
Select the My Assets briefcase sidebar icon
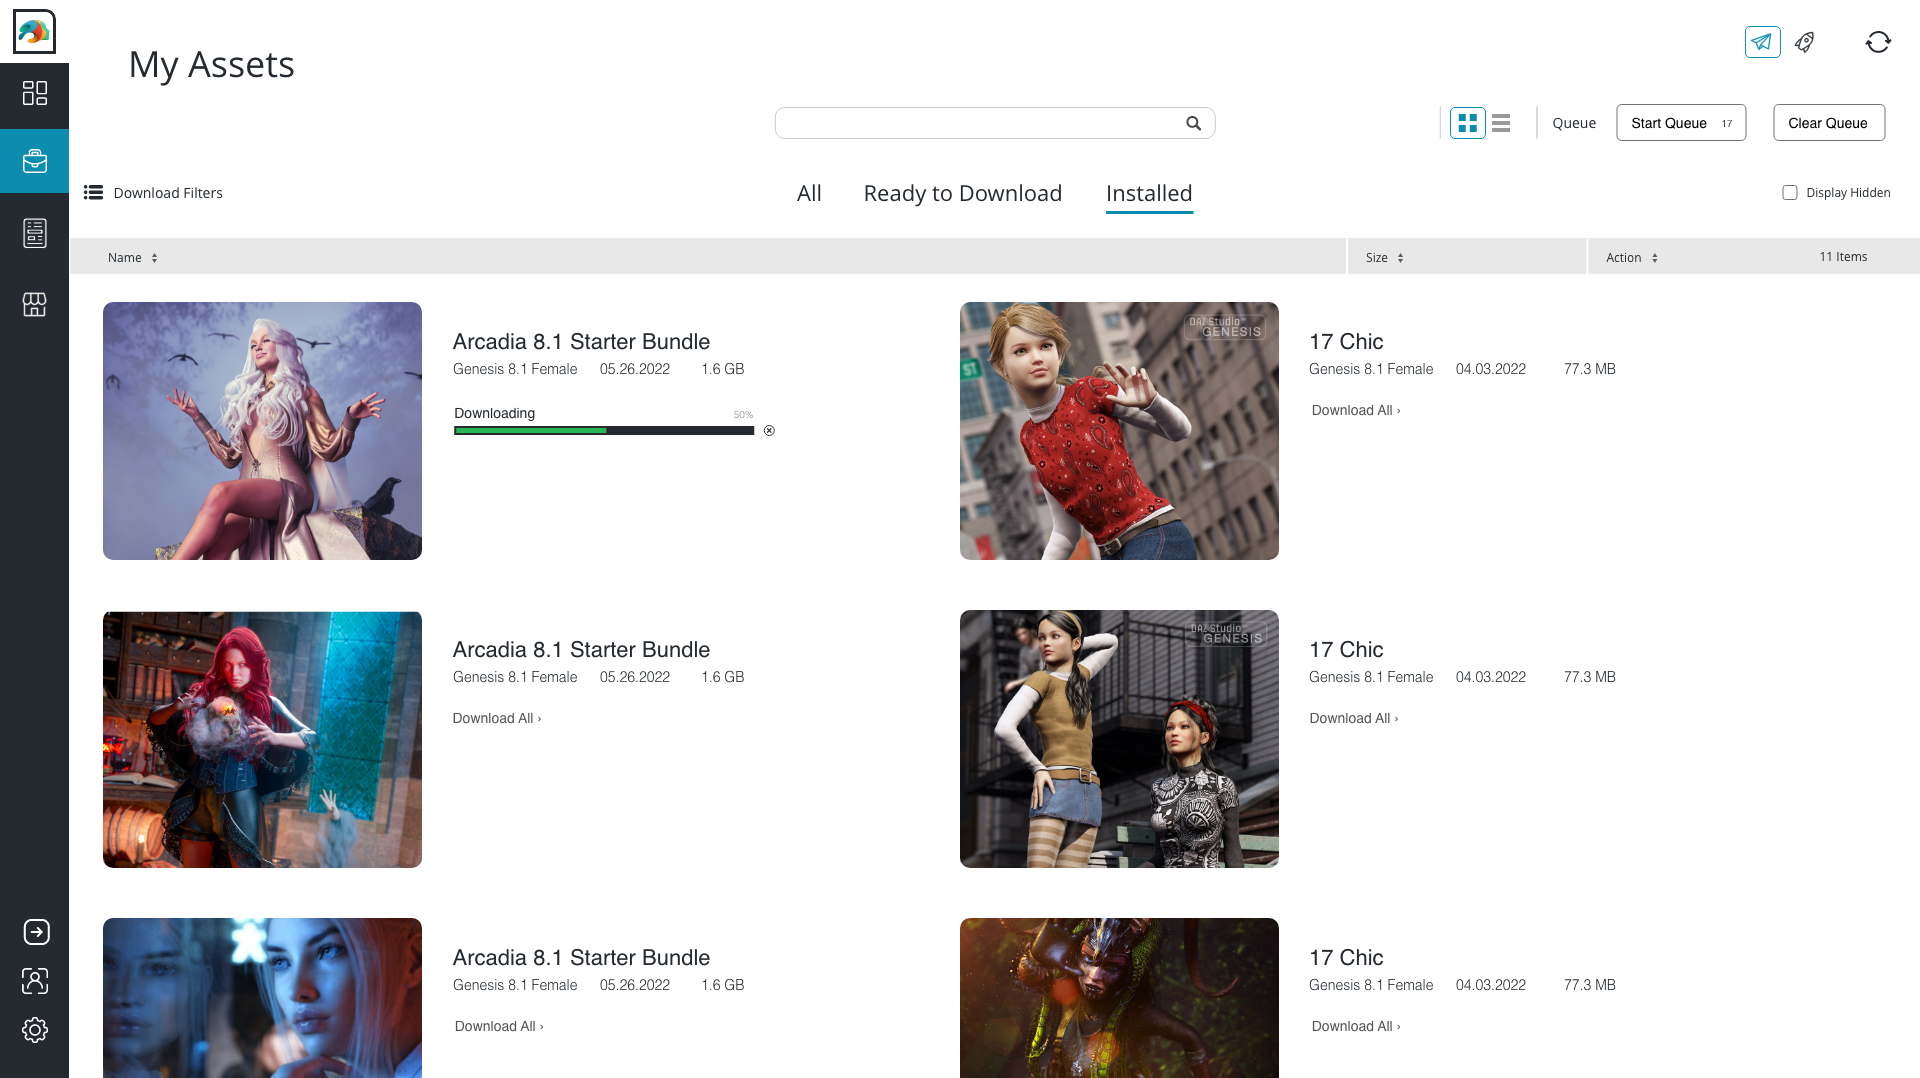click(35, 161)
